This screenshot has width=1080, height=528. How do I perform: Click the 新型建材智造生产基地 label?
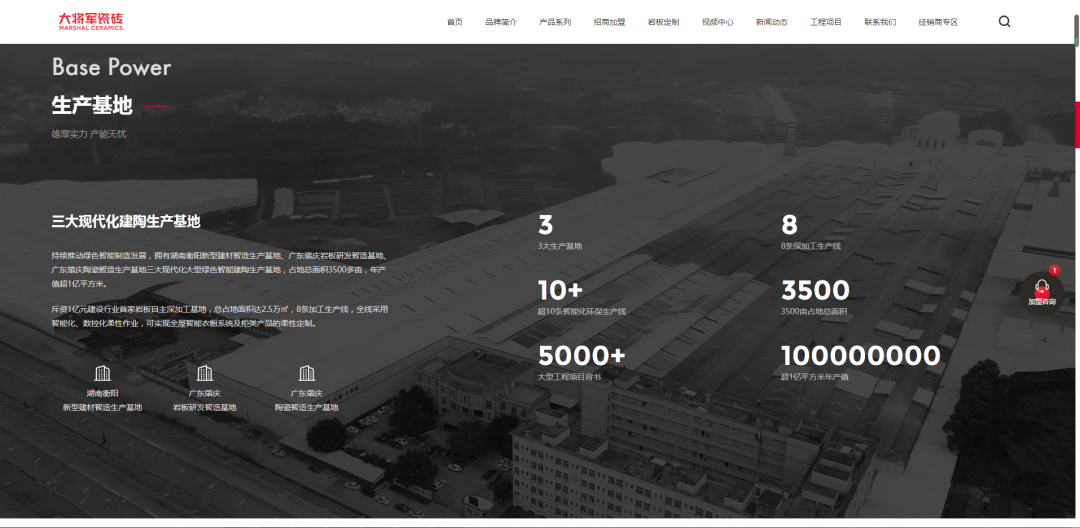(103, 408)
